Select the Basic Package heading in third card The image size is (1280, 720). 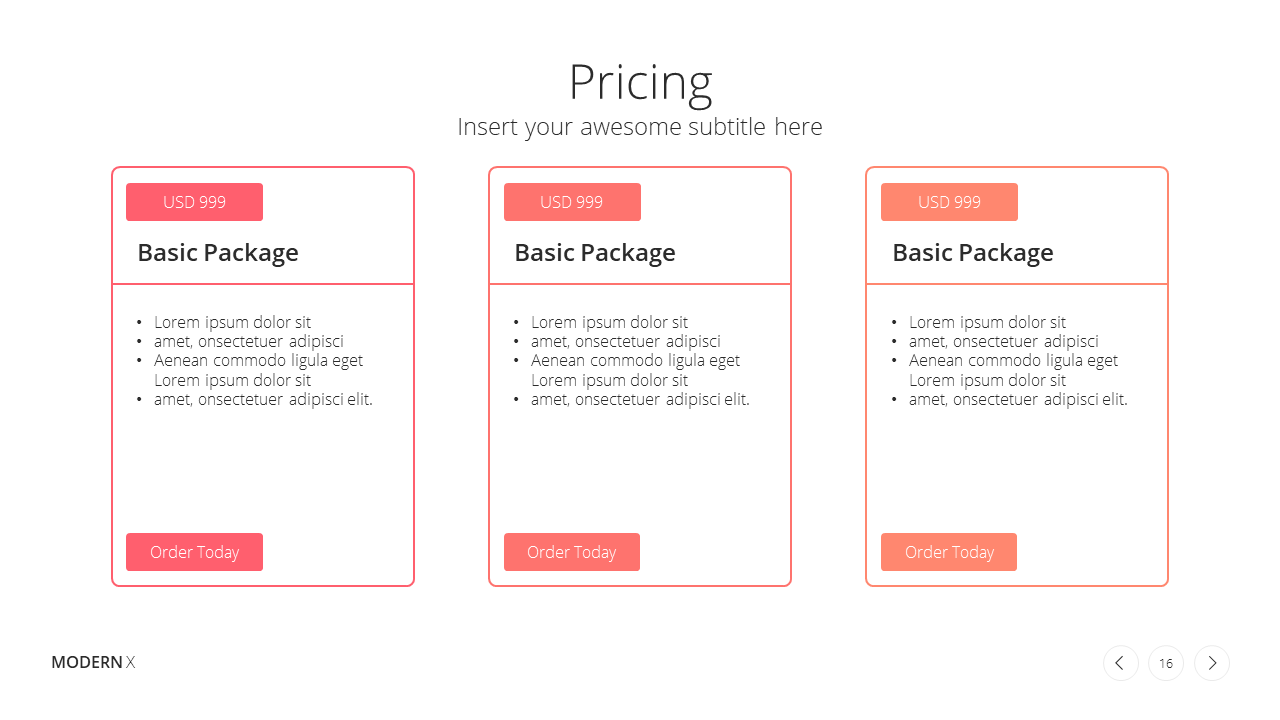pyautogui.click(x=973, y=253)
